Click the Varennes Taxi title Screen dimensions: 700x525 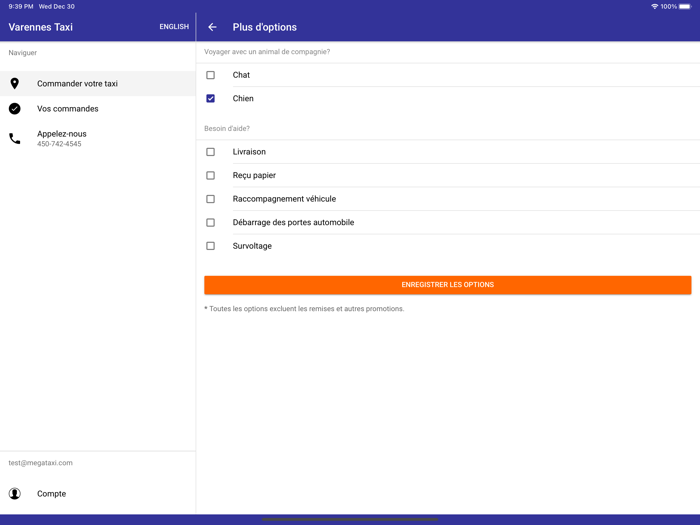[x=41, y=27]
